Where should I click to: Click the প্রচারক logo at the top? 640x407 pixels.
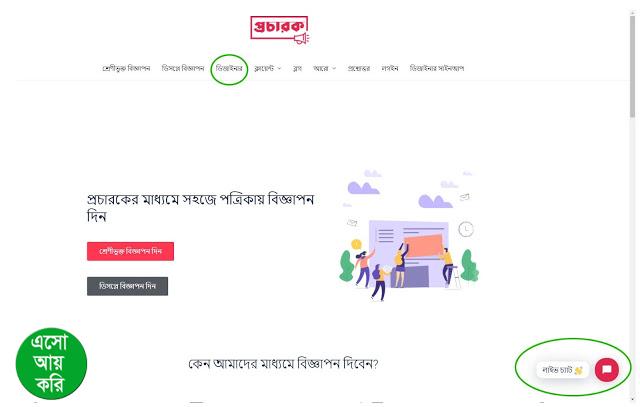click(x=280, y=29)
